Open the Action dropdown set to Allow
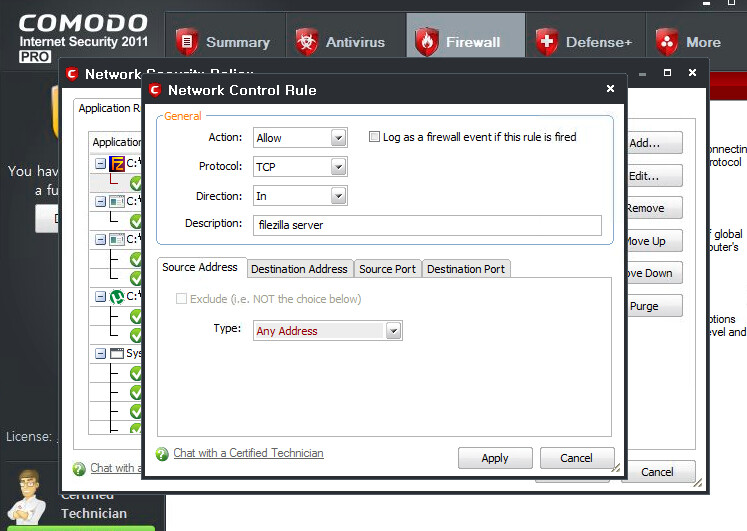Viewport: 747px width, 531px height. (x=300, y=138)
